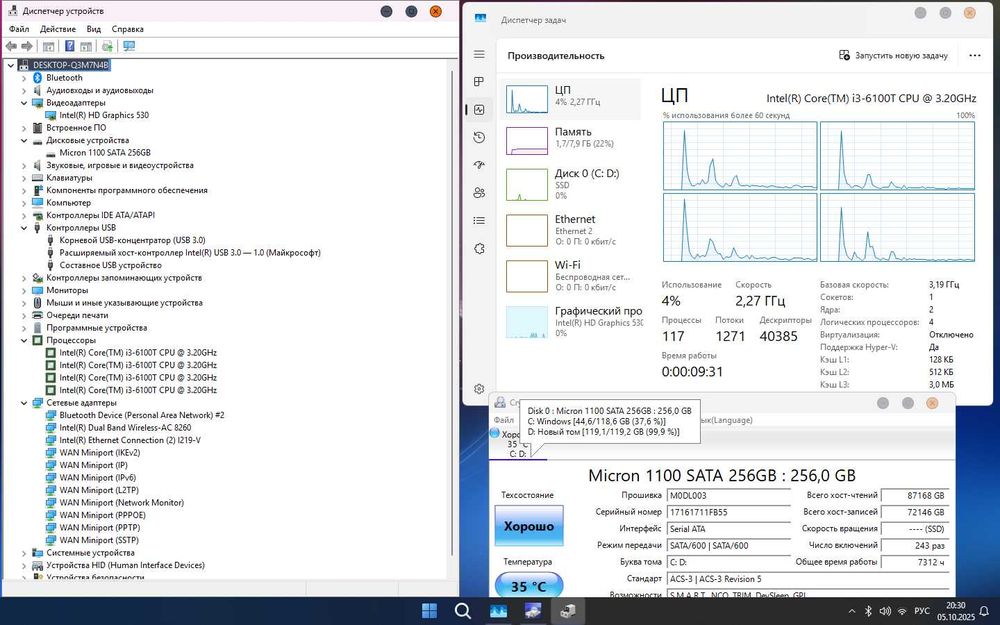Click the РУС input language indicator
1000x625 pixels.
point(922,611)
